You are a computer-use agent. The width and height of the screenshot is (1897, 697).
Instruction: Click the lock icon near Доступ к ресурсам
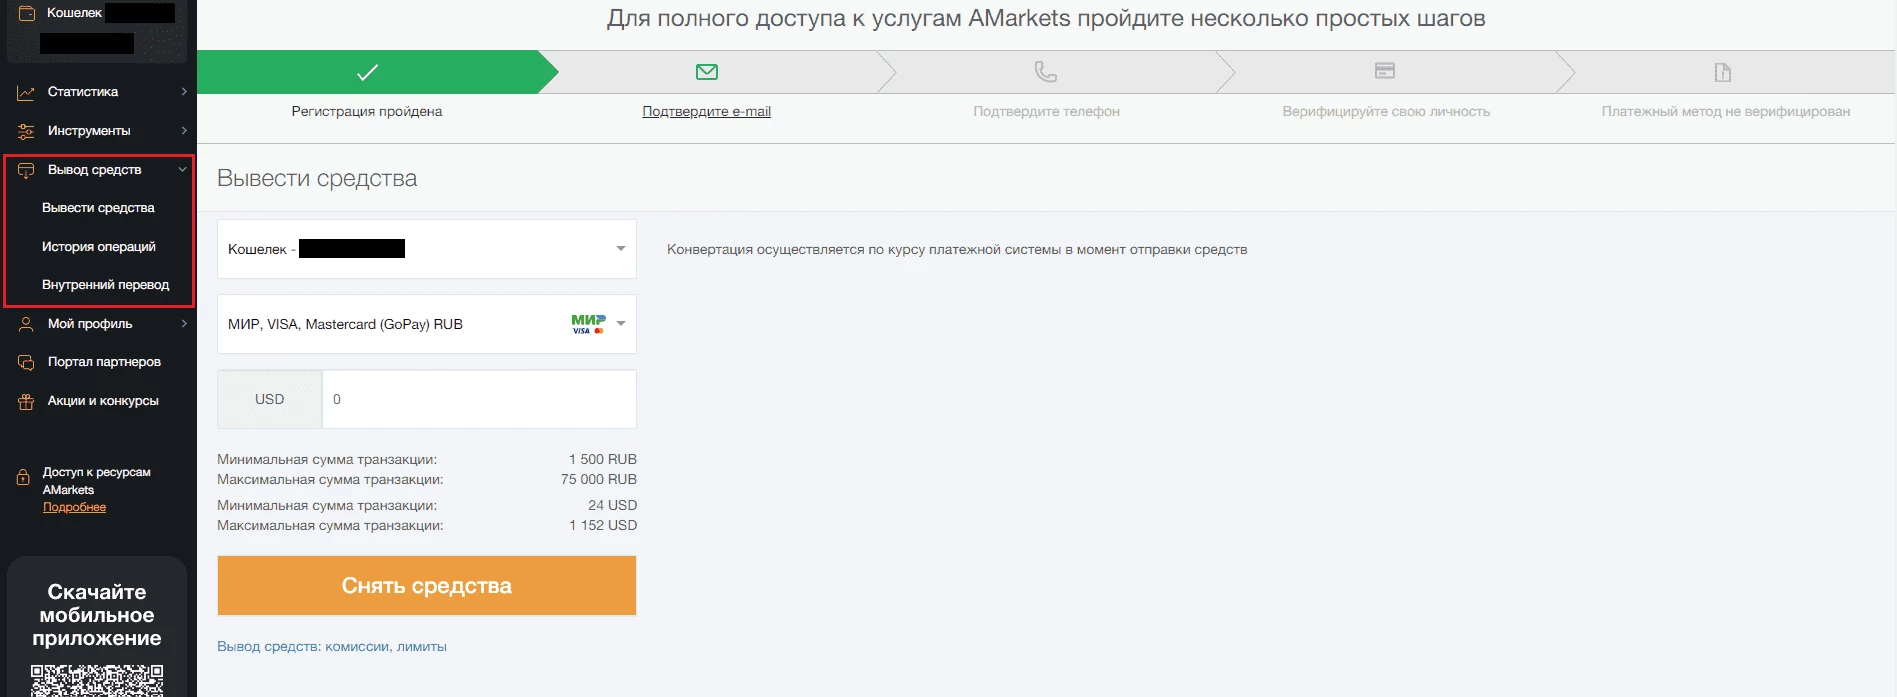coord(23,478)
